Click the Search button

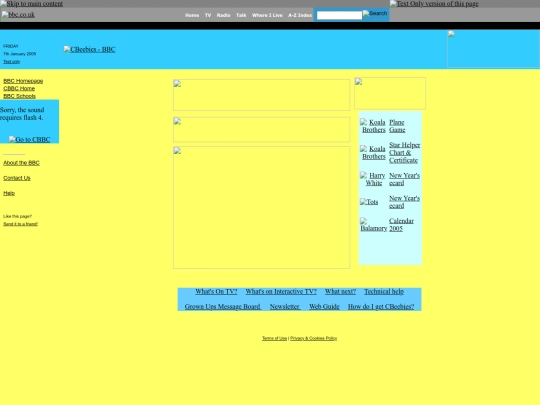point(375,13)
